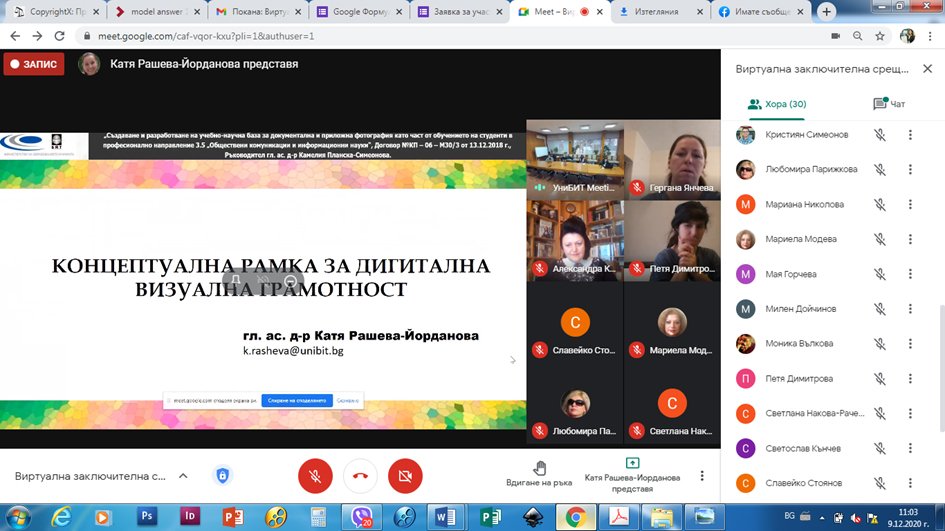945x531 pixels.
Task: Unmute microphone with the red mic button
Action: pyautogui.click(x=315, y=476)
